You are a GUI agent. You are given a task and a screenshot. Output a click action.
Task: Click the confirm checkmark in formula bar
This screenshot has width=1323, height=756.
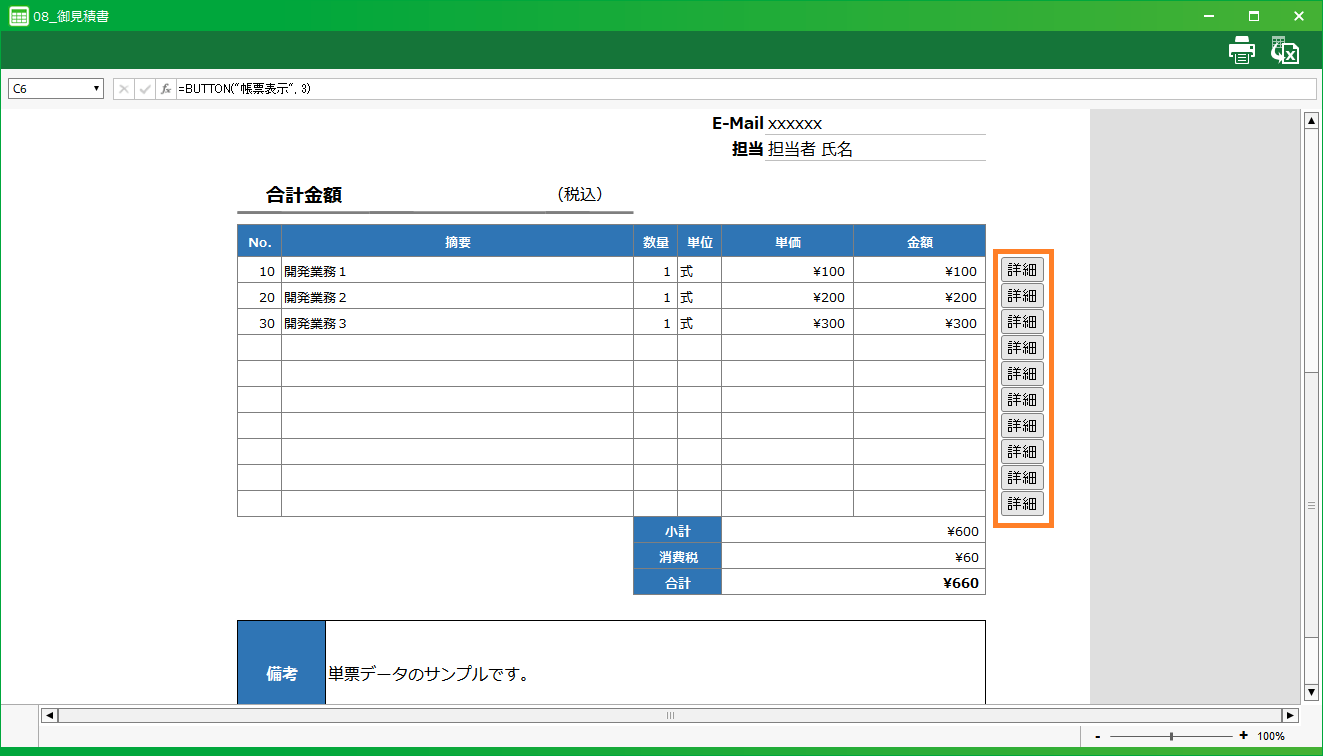(x=145, y=89)
